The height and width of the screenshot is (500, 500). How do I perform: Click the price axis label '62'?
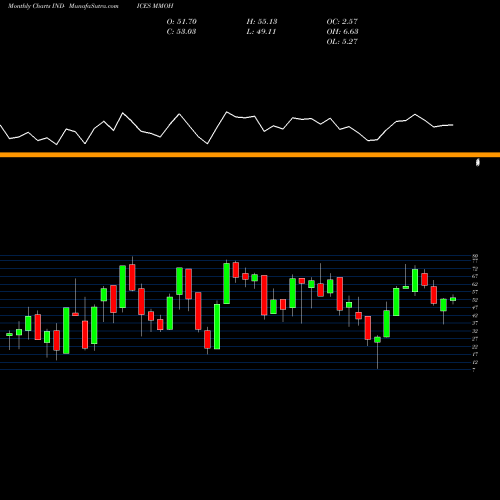coord(475,284)
